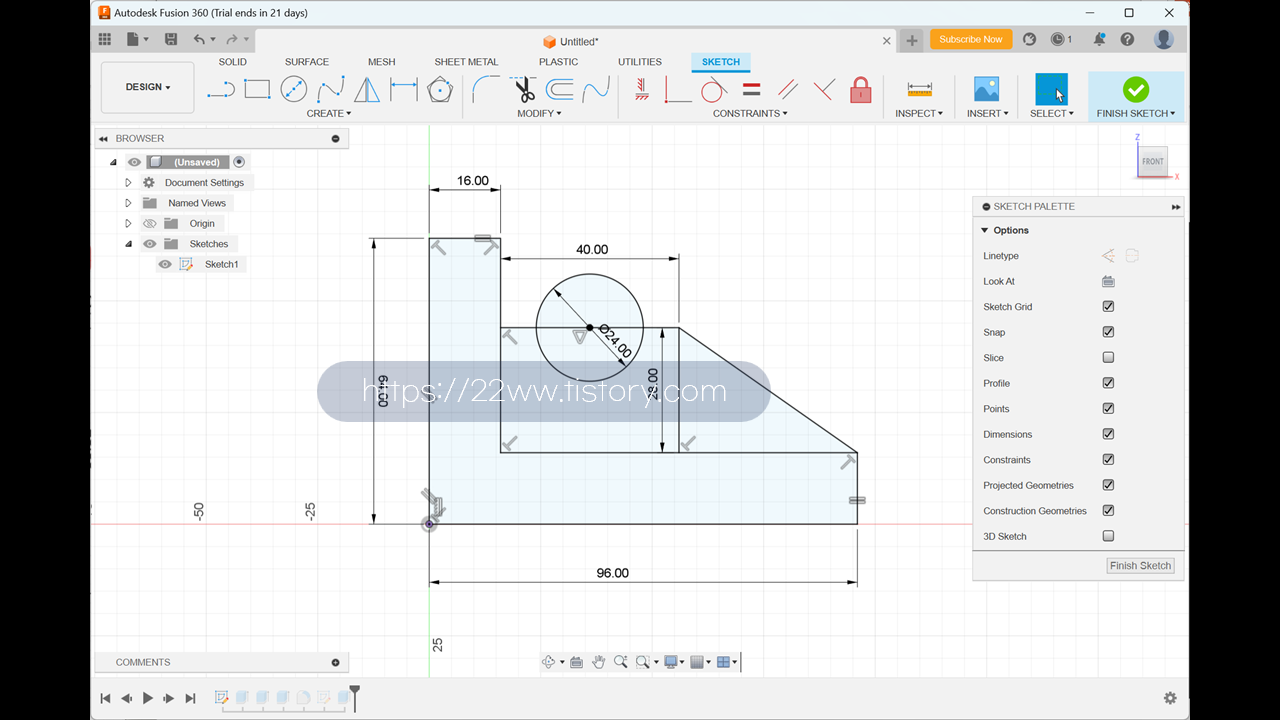Click the Finish Sketch button in palette

(x=1141, y=566)
